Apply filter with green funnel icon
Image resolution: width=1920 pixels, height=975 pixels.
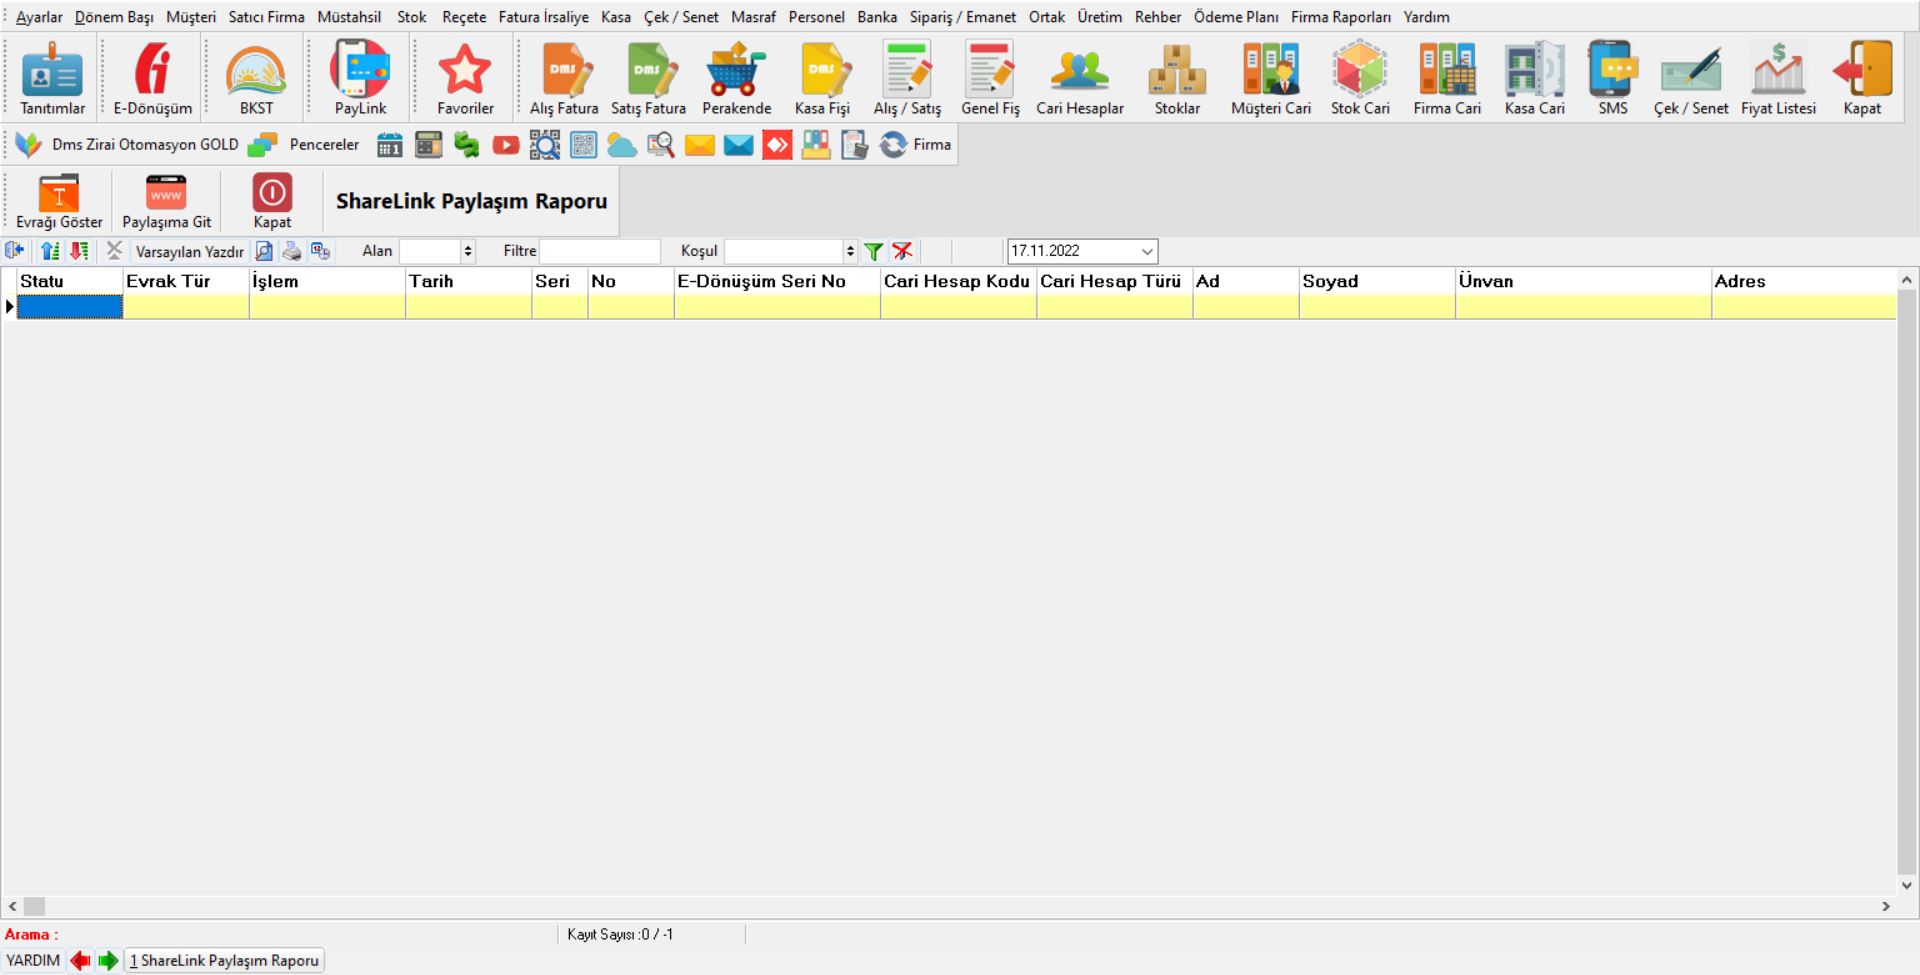coord(873,252)
